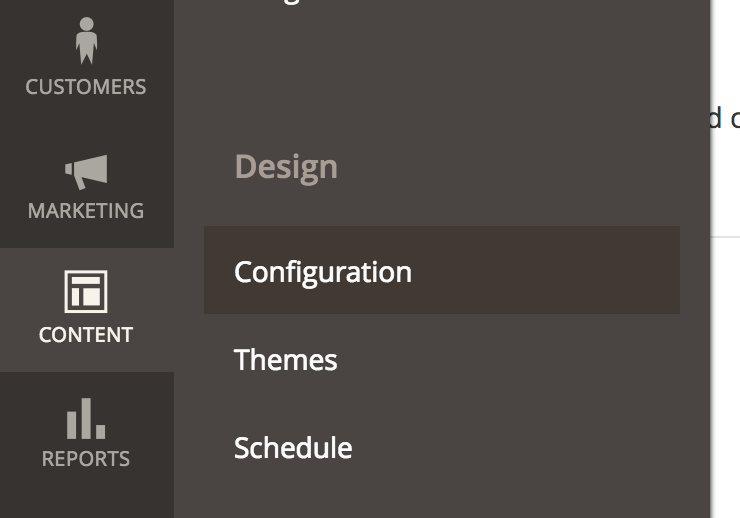Click the Customers person icon
The width and height of the screenshot is (740, 518).
[86, 41]
